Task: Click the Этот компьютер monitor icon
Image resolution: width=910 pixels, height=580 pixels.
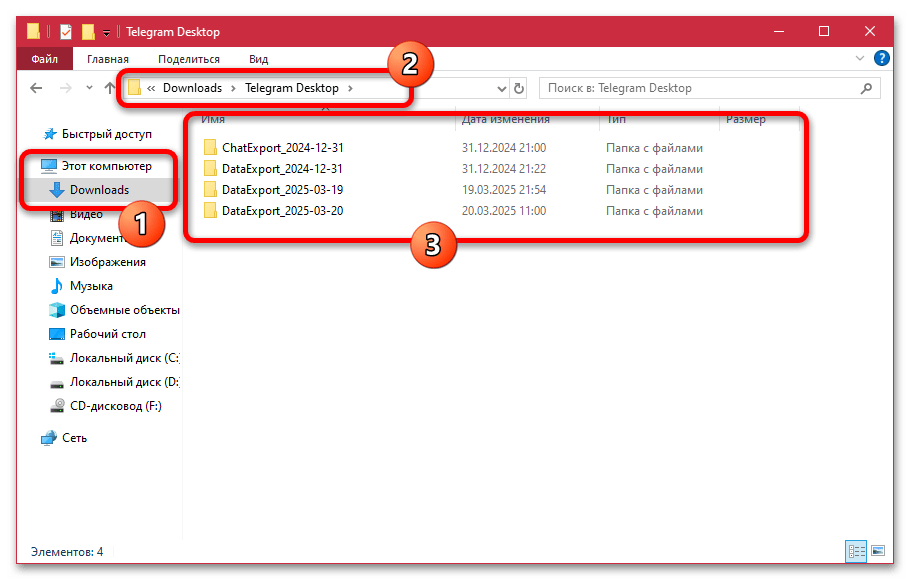Action: tap(49, 166)
